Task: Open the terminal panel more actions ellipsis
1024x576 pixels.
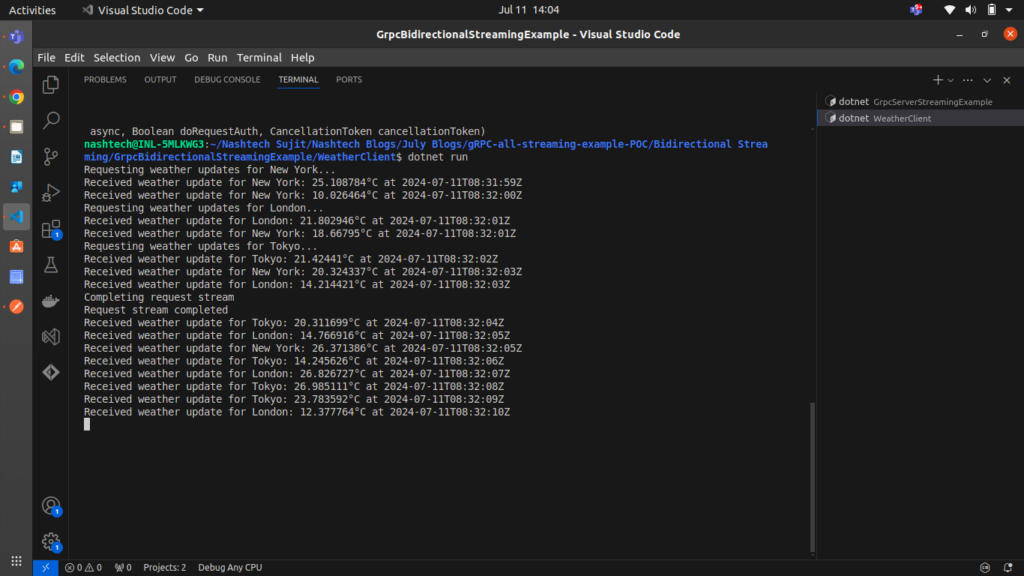Action: click(x=966, y=80)
